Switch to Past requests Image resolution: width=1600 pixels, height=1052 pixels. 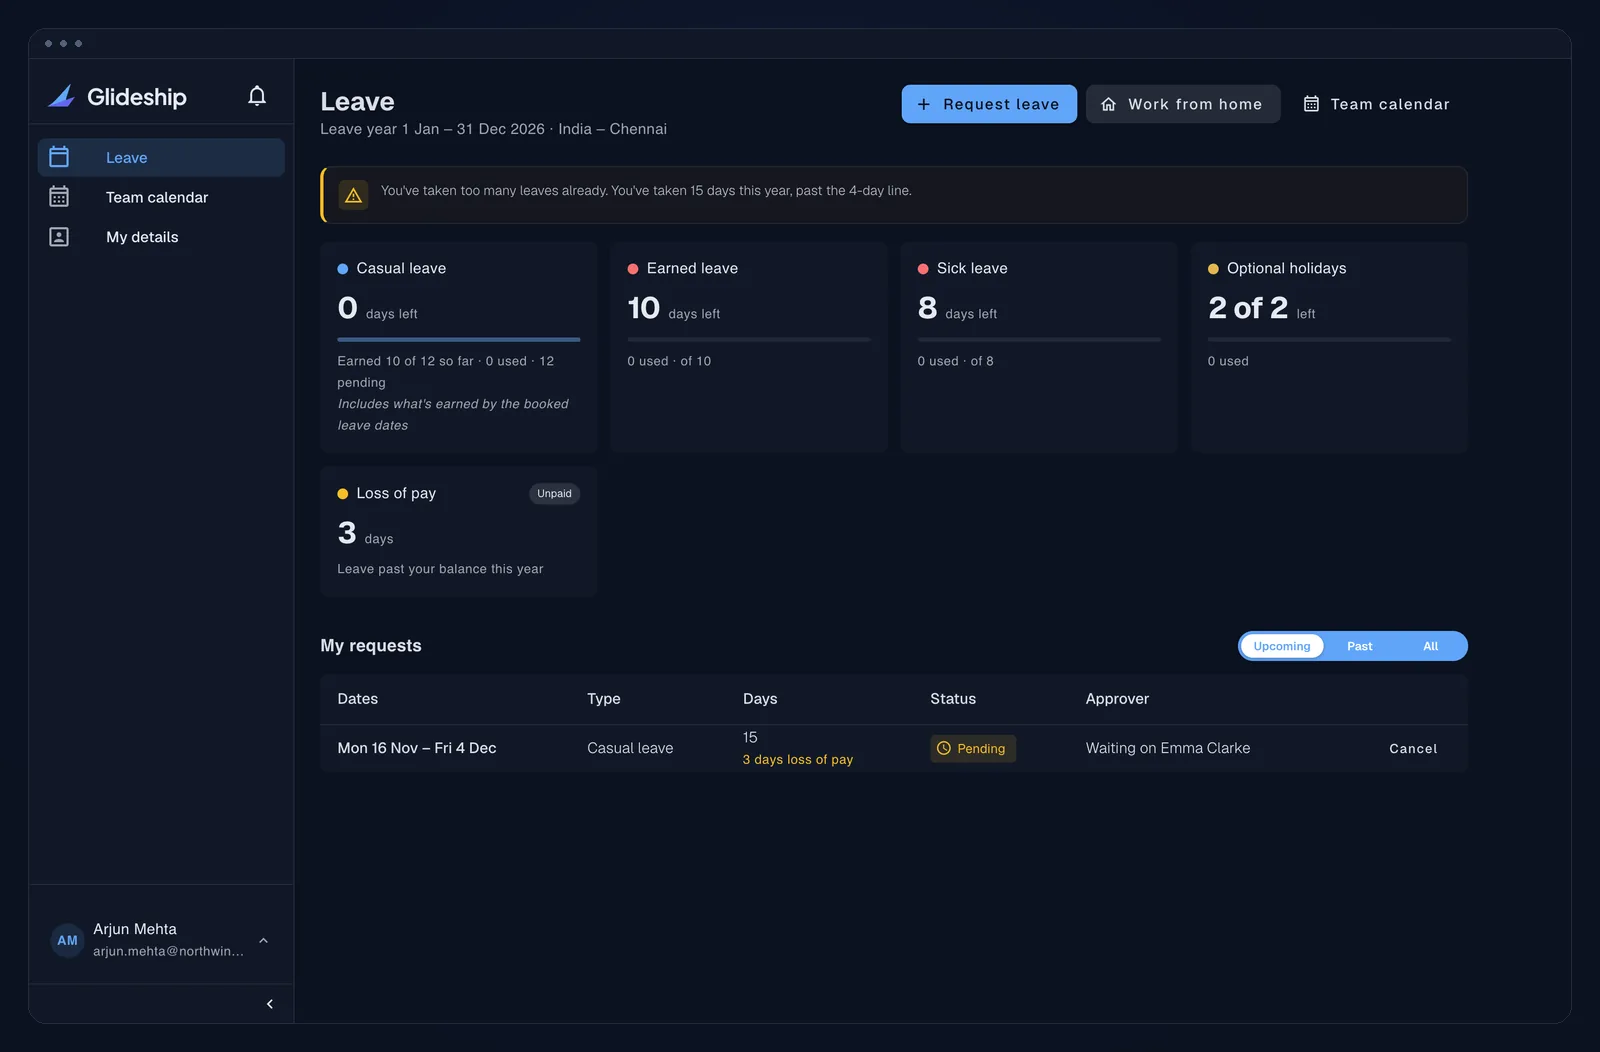pos(1360,646)
